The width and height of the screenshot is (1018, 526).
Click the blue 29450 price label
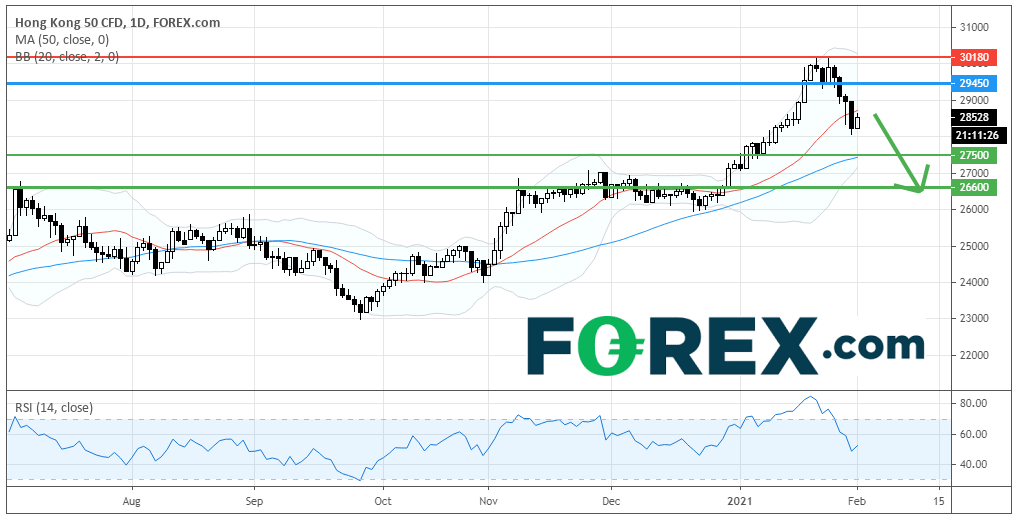[x=973, y=83]
